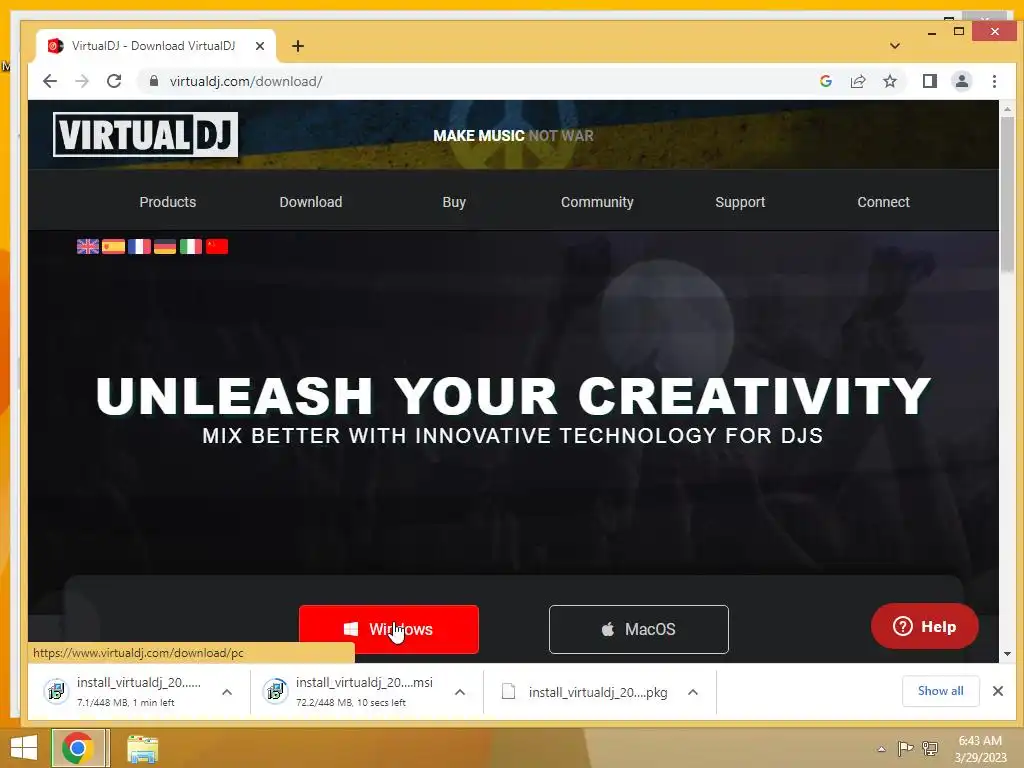
Task: Click the page vertical scrollbar thumb
Action: pyautogui.click(x=1007, y=196)
